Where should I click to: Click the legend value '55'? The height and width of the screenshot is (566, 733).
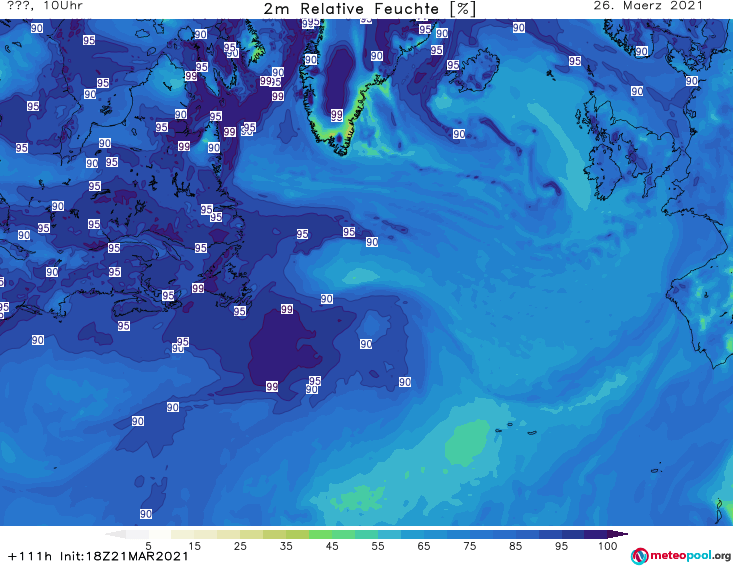point(378,546)
